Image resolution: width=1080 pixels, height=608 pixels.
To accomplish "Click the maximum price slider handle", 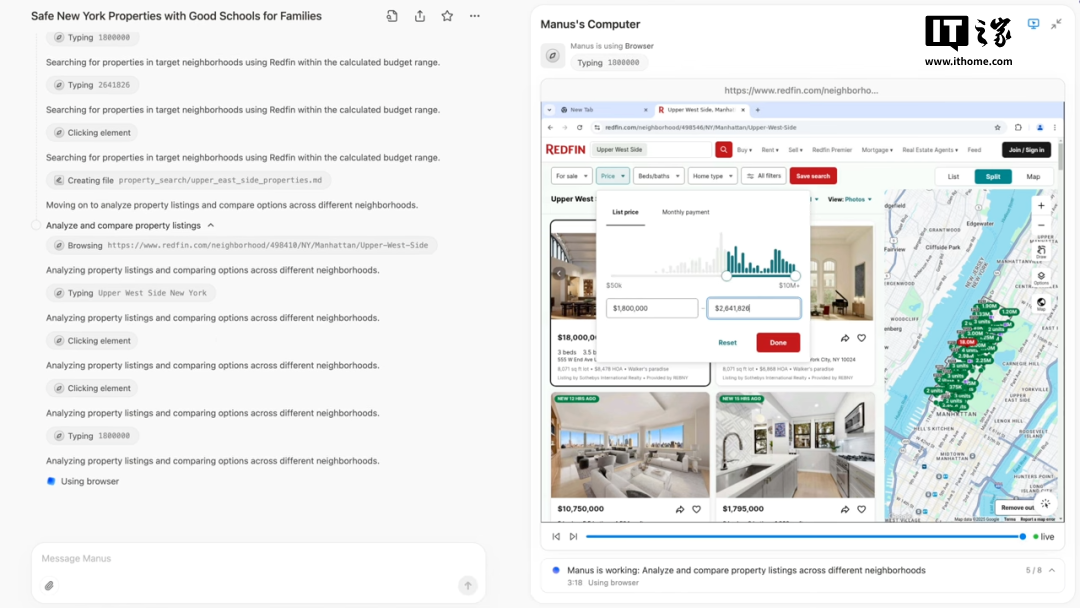I will [795, 276].
